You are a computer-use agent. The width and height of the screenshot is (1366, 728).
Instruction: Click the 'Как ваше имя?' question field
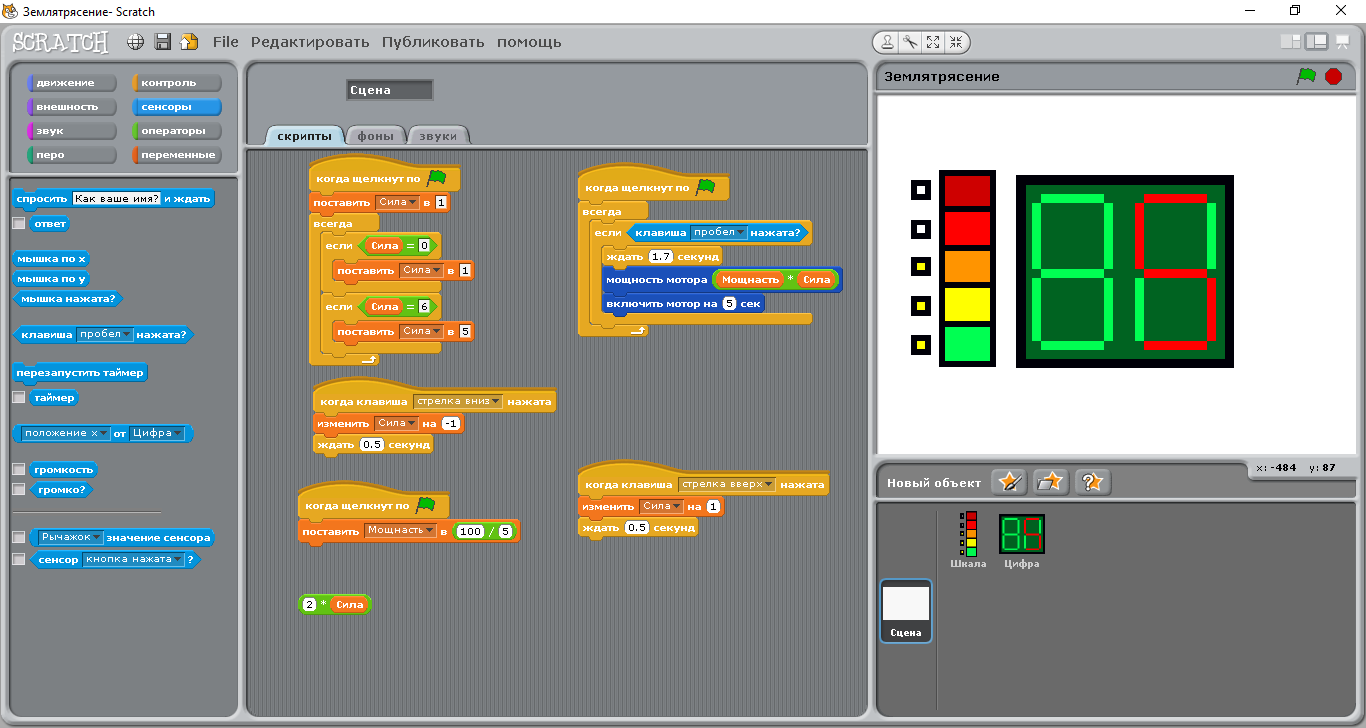point(117,198)
